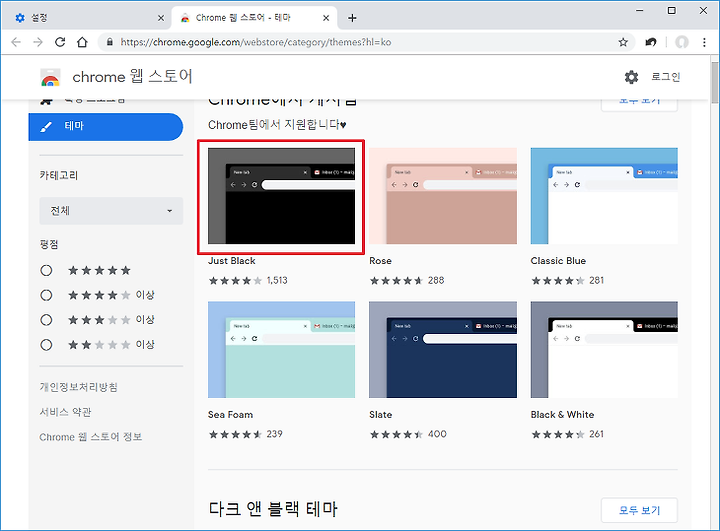Open the Chrome 웹 스토어 정보 link

(x=90, y=437)
